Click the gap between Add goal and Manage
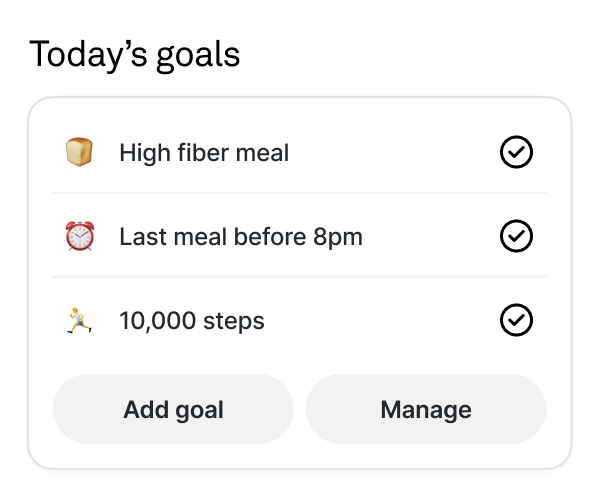Viewport: 600px width, 500px height. (x=300, y=409)
